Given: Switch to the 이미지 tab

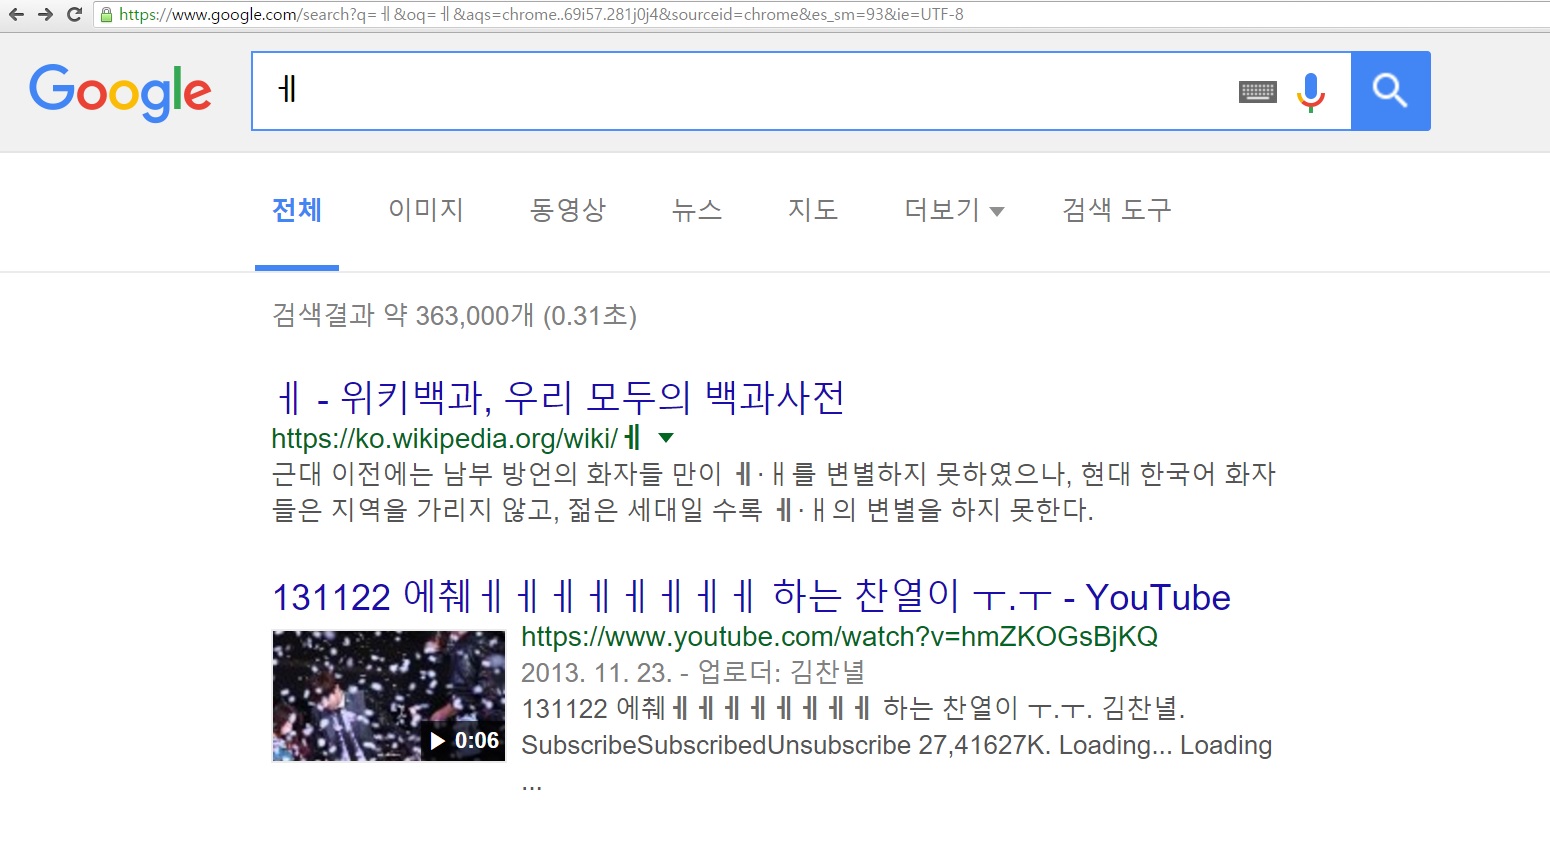Looking at the screenshot, I should pos(426,210).
